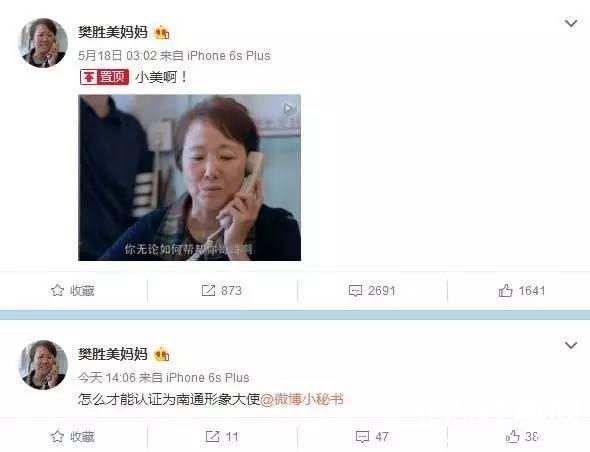Expand the second post's chevron options menu
The image size is (590, 452).
(571, 345)
